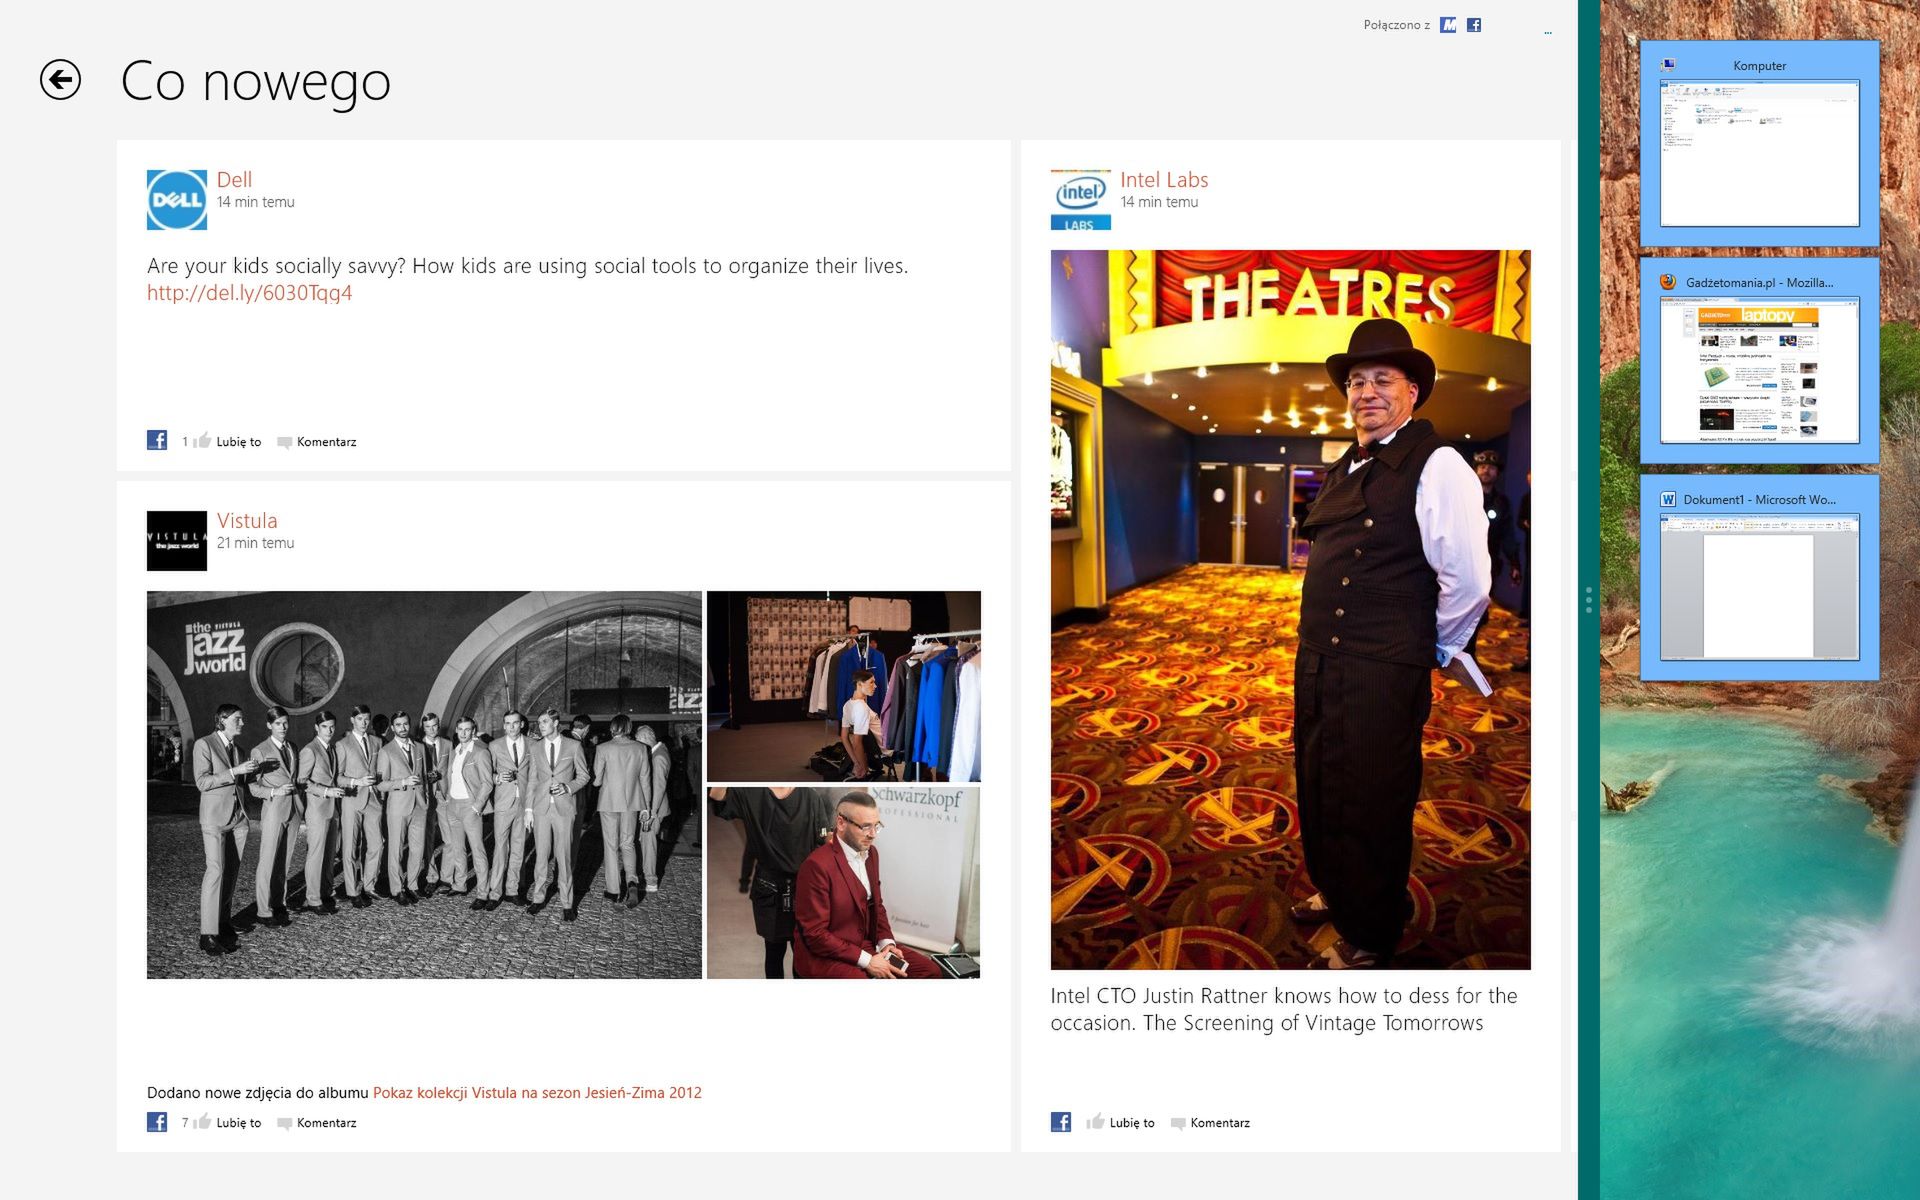Open the Dell page name link

click(x=234, y=180)
